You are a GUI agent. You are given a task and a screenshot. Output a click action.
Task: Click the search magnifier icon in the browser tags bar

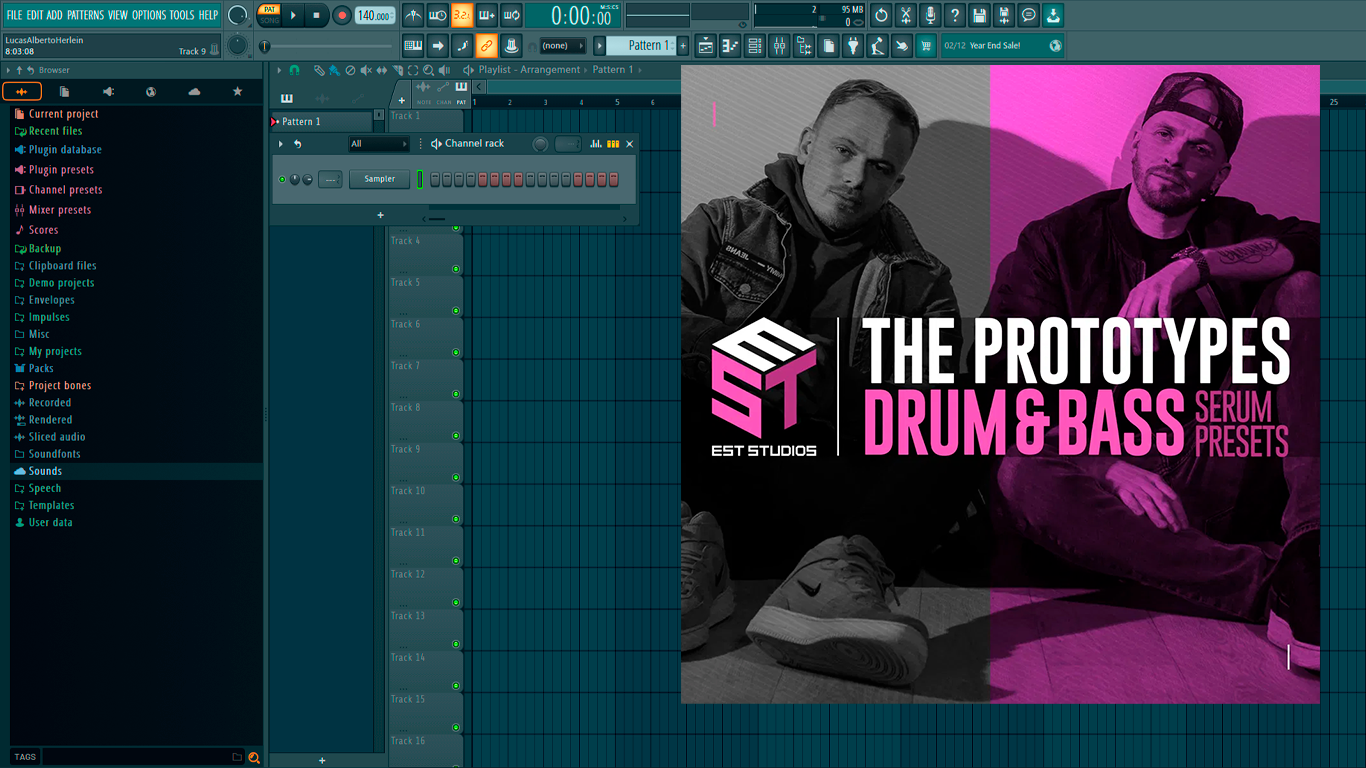point(254,757)
